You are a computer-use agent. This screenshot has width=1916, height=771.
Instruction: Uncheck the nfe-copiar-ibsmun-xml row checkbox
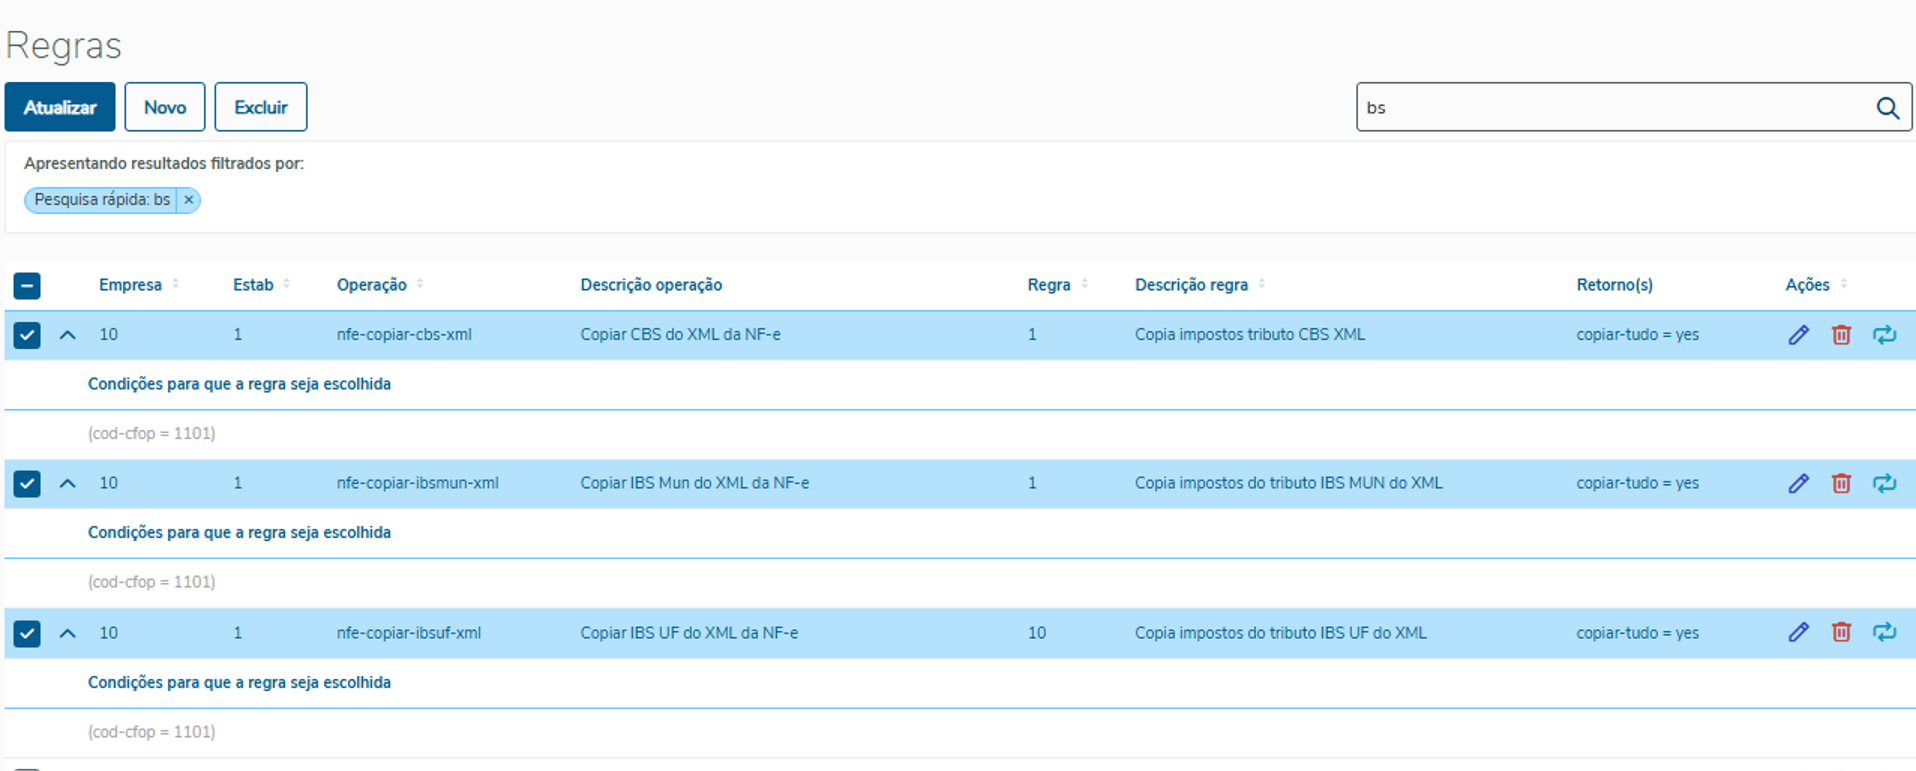[27, 484]
